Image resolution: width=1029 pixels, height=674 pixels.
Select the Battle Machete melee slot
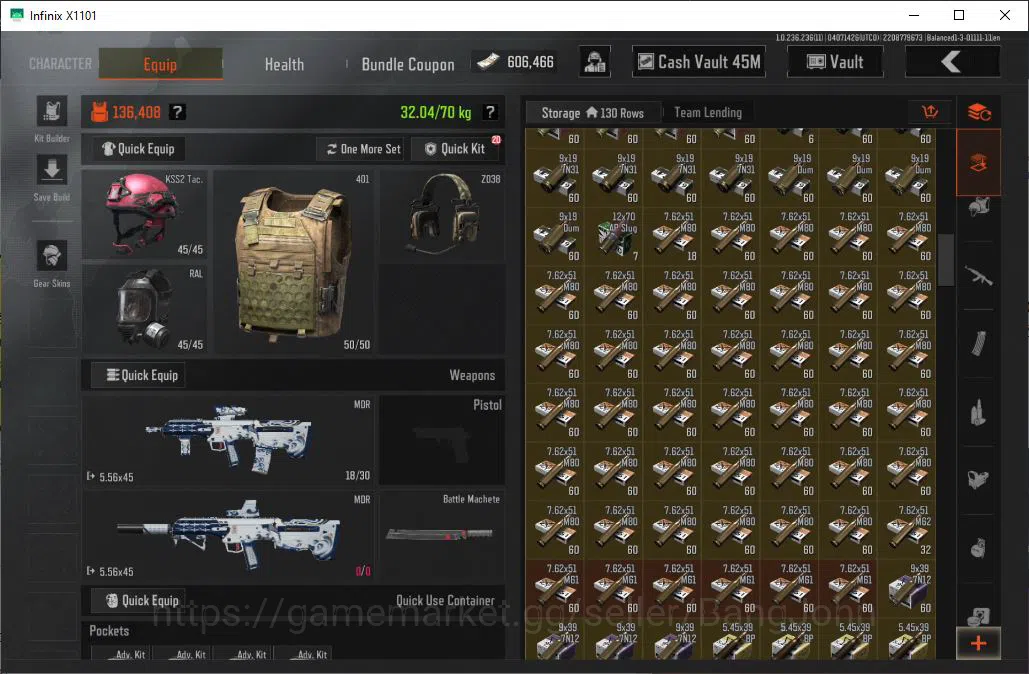(x=442, y=534)
